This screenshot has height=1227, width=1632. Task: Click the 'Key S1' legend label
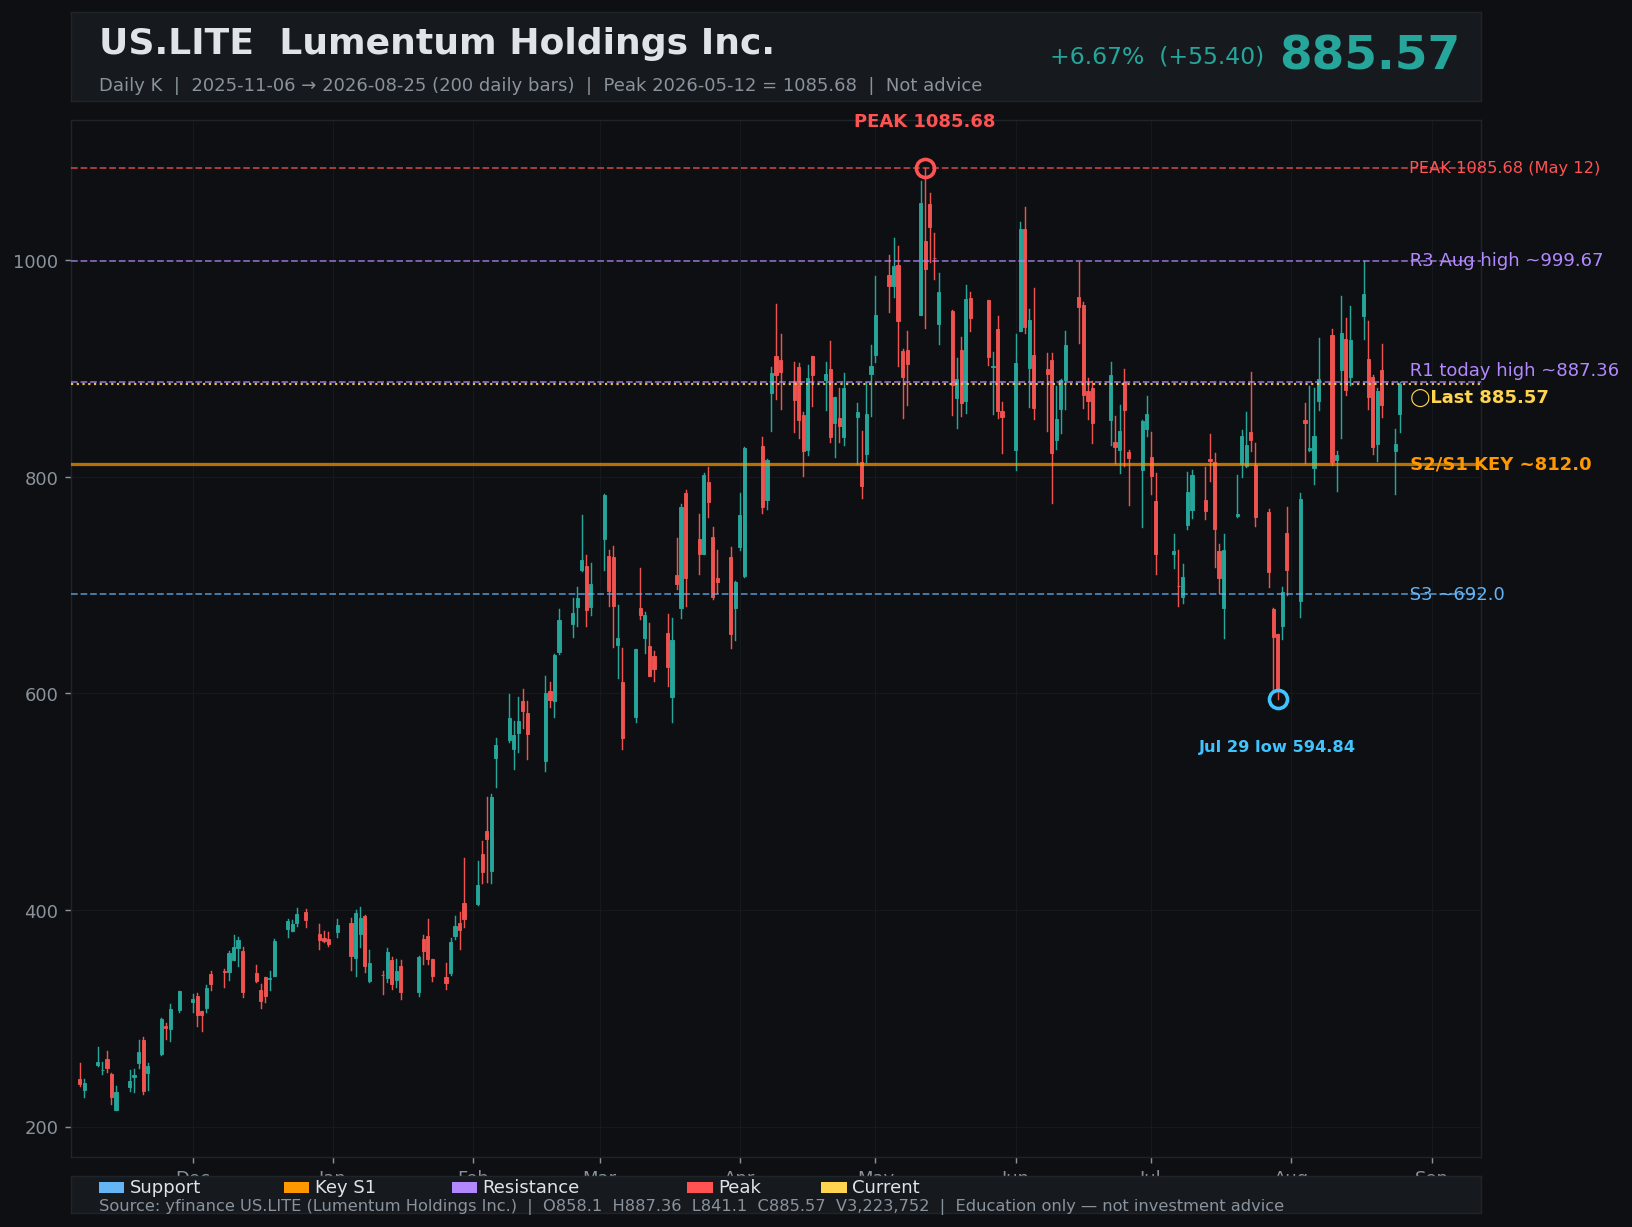345,1187
